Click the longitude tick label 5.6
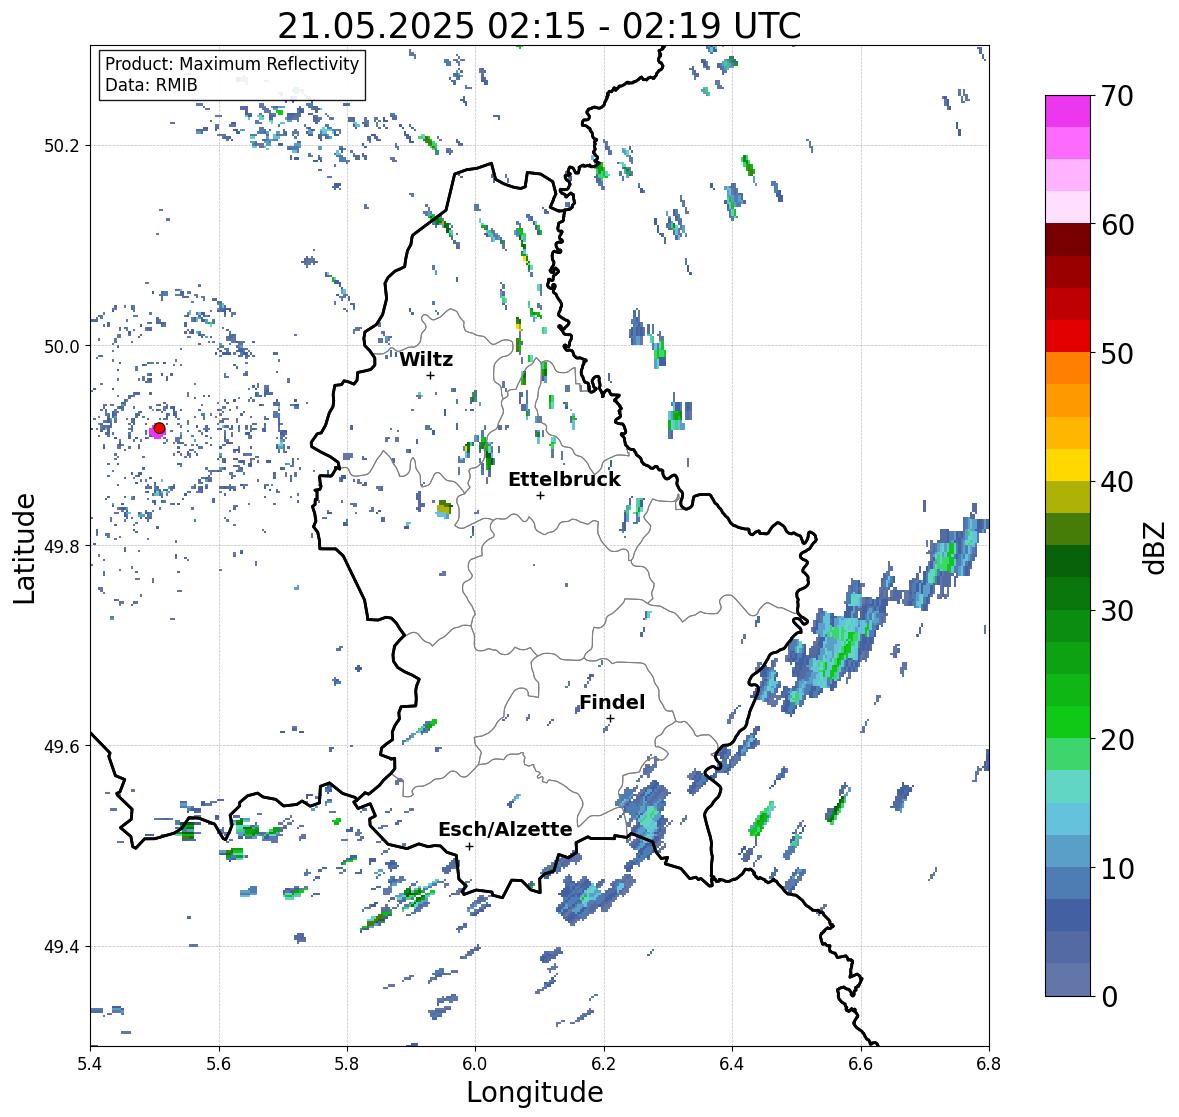 [219, 1064]
